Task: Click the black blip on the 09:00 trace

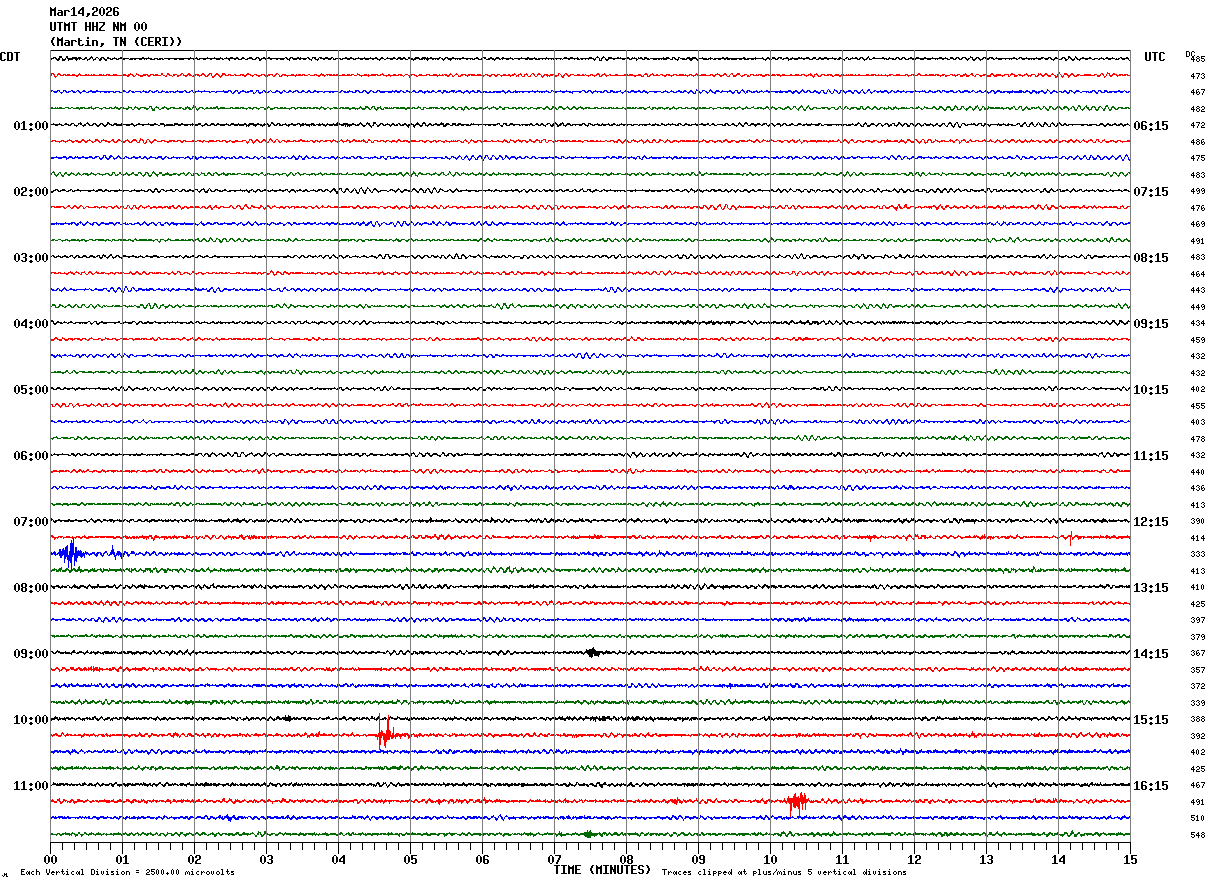Action: (x=592, y=652)
